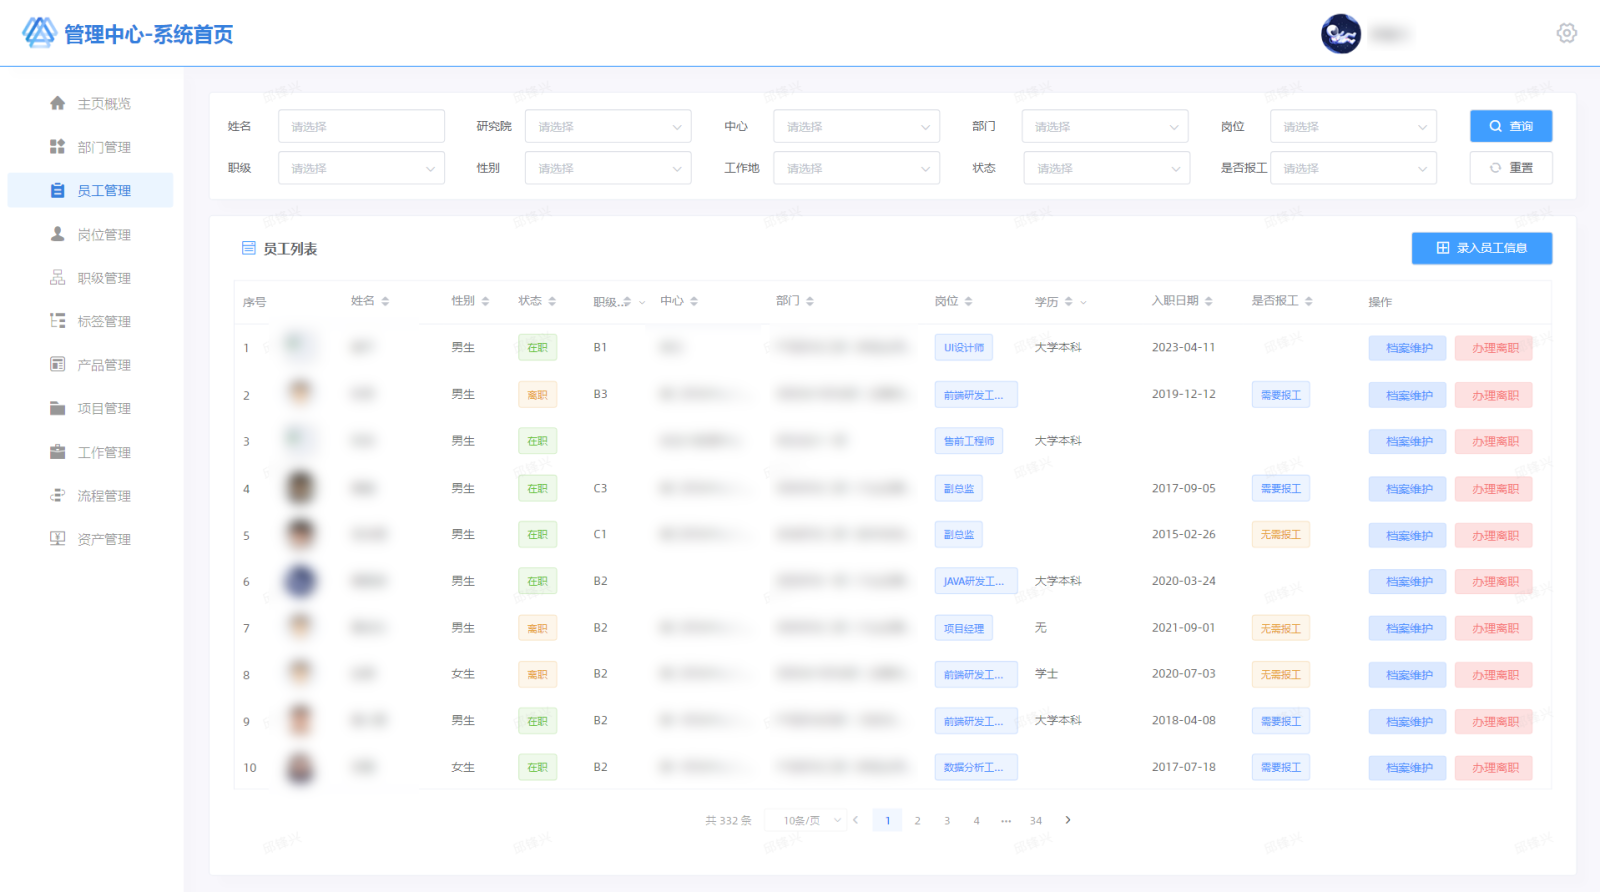1600x892 pixels.
Task: Go to page 3 in pagination
Action: (947, 820)
